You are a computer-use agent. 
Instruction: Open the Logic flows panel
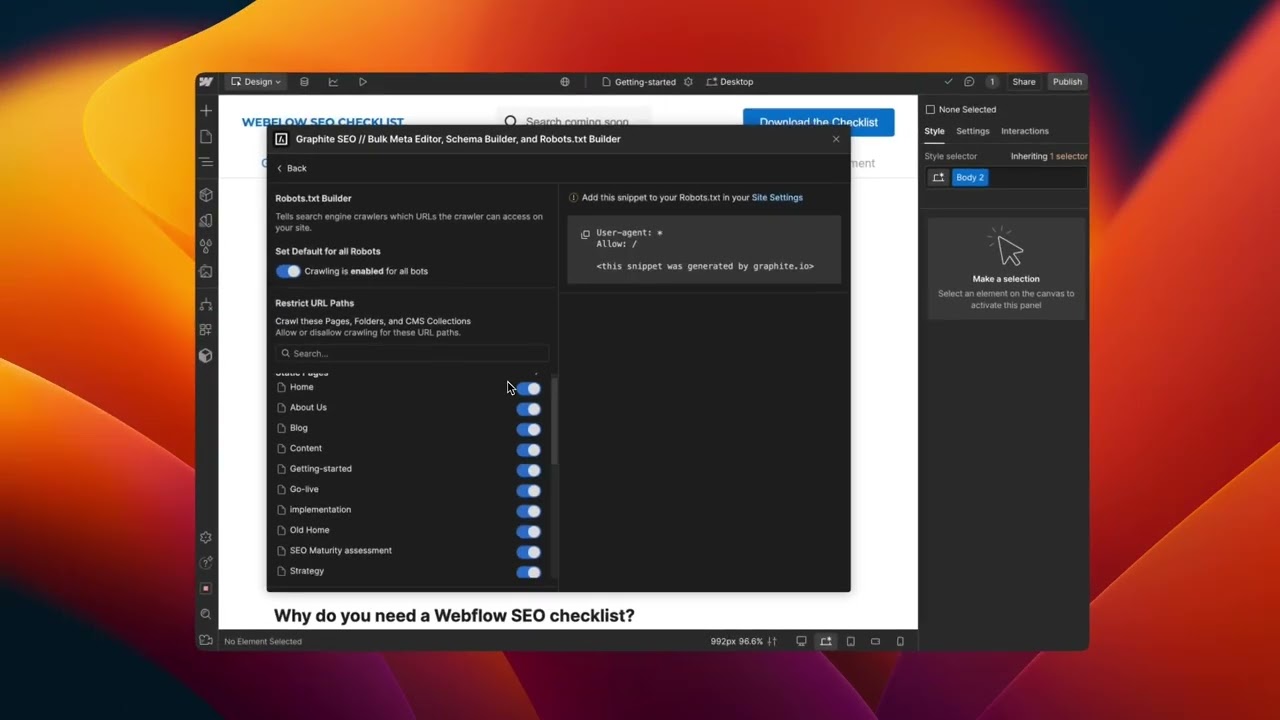[x=206, y=305]
